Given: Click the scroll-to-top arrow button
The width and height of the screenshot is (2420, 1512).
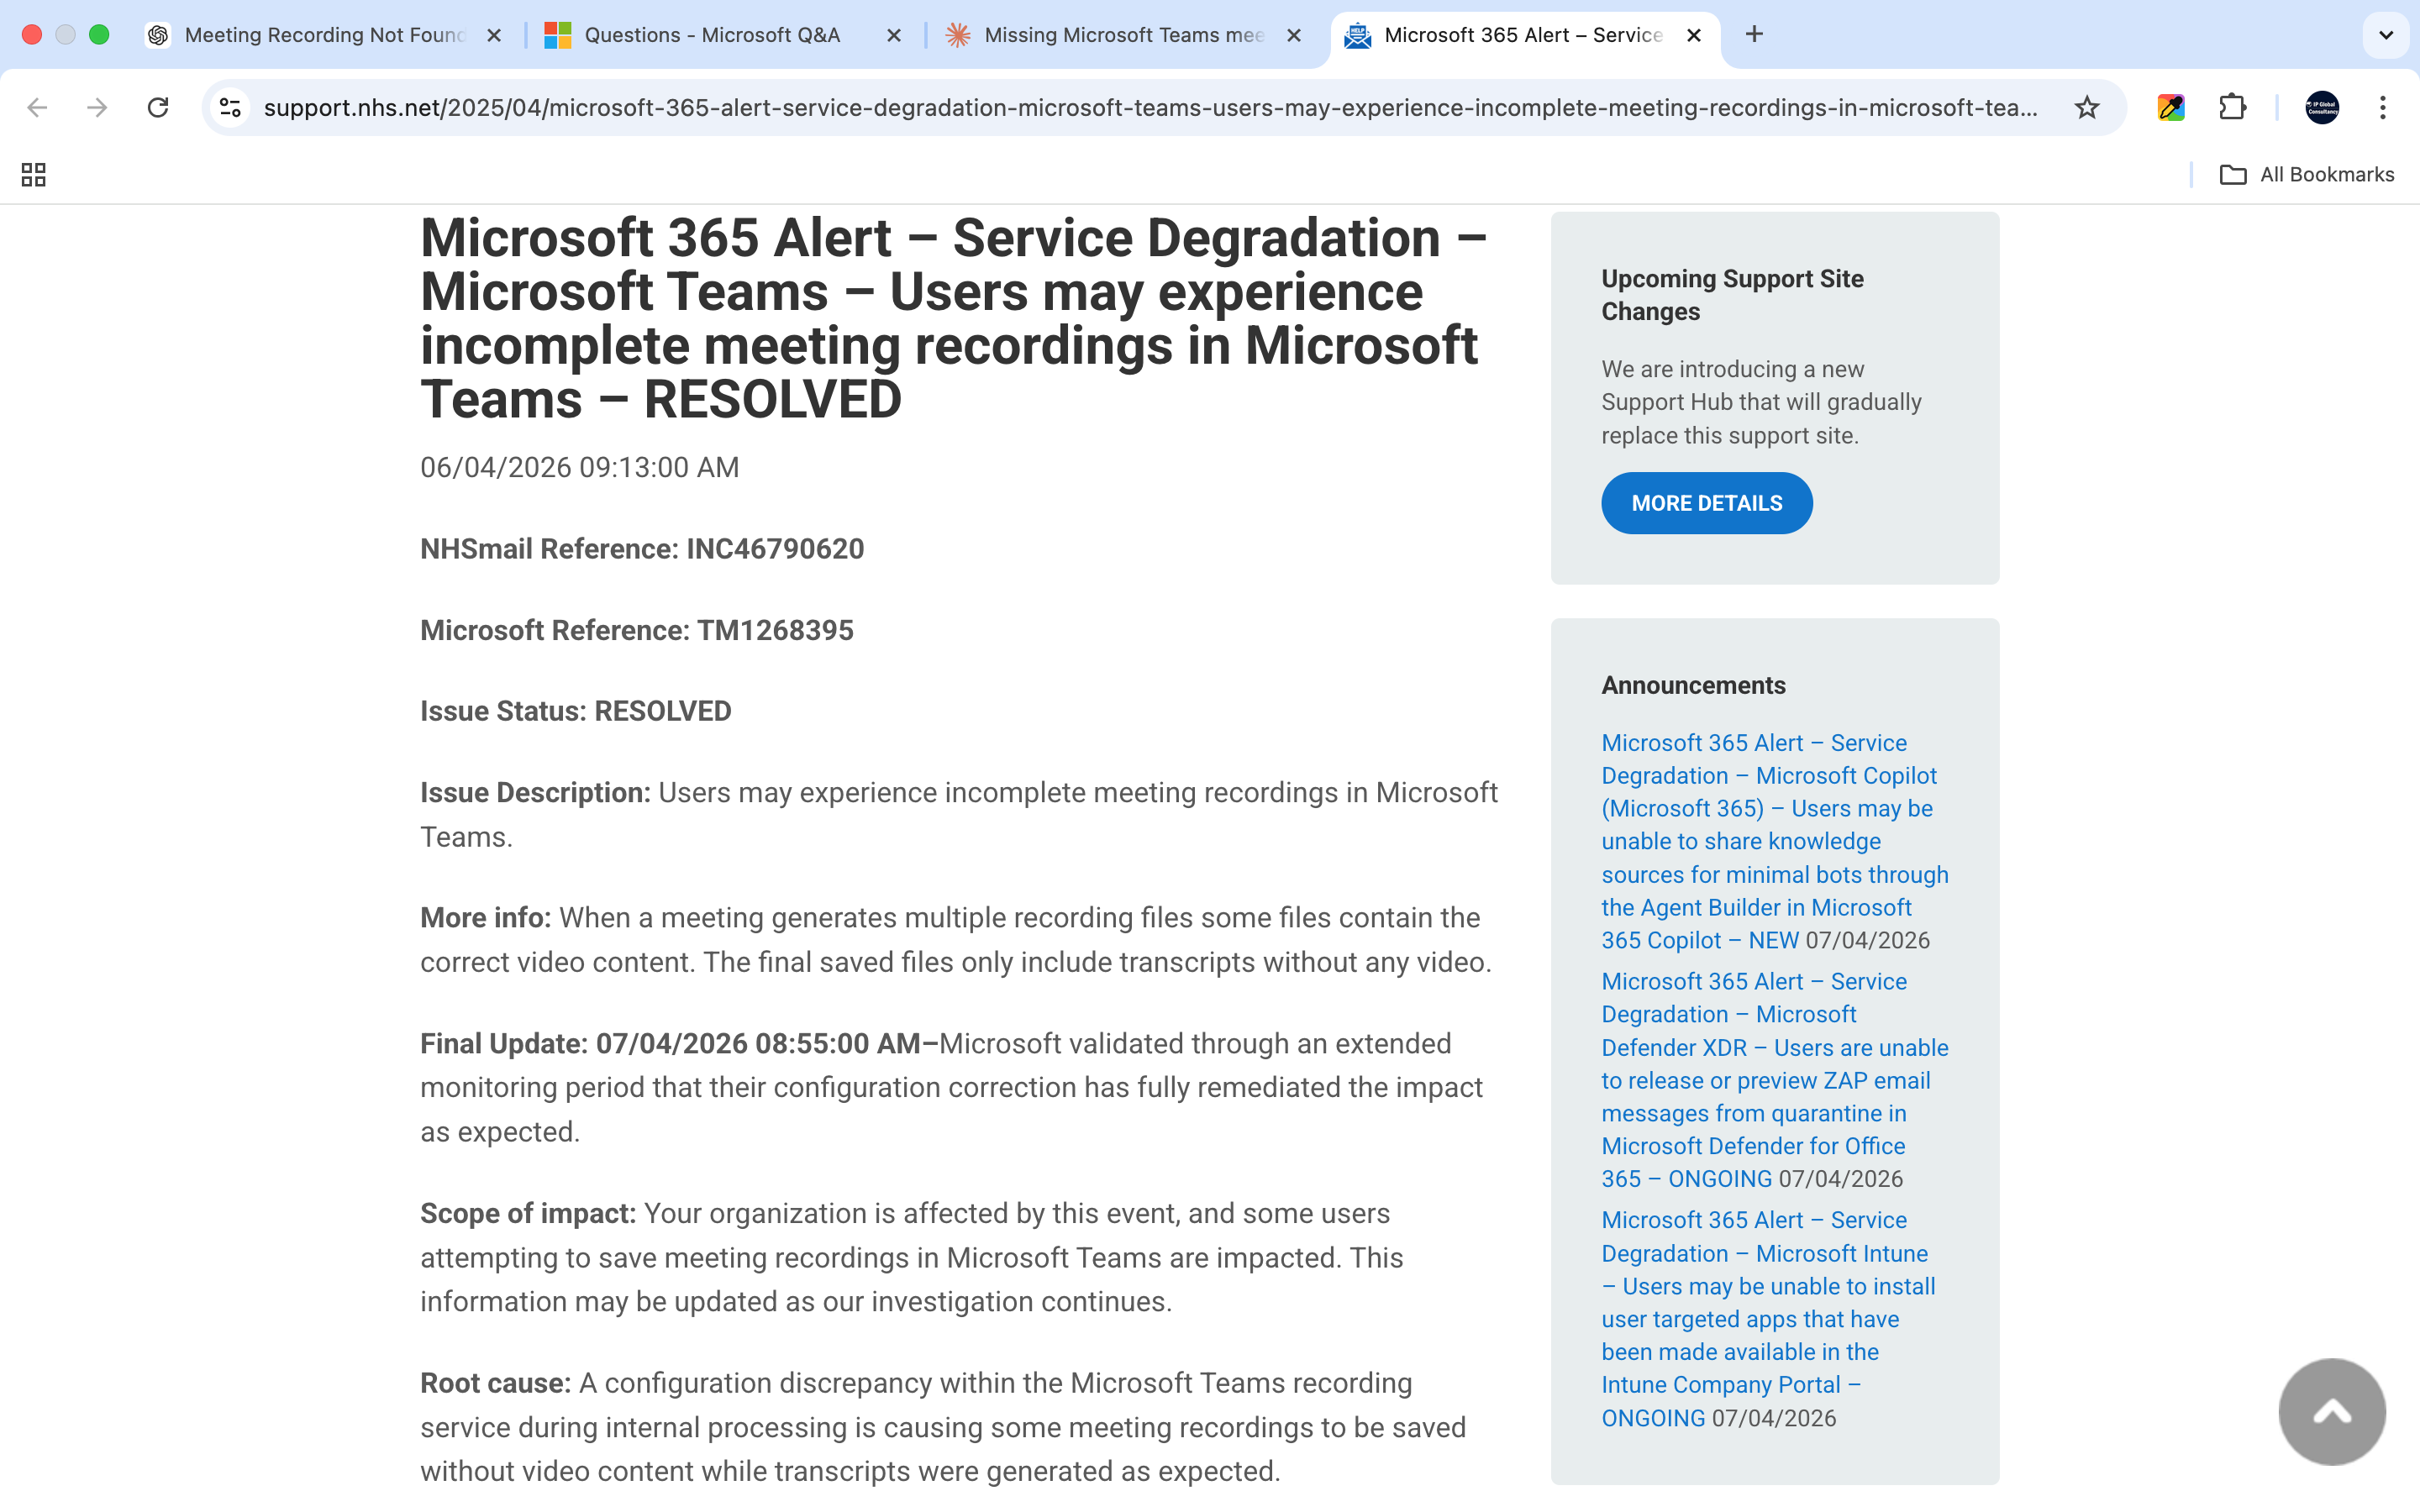Looking at the screenshot, I should click(x=2332, y=1411).
